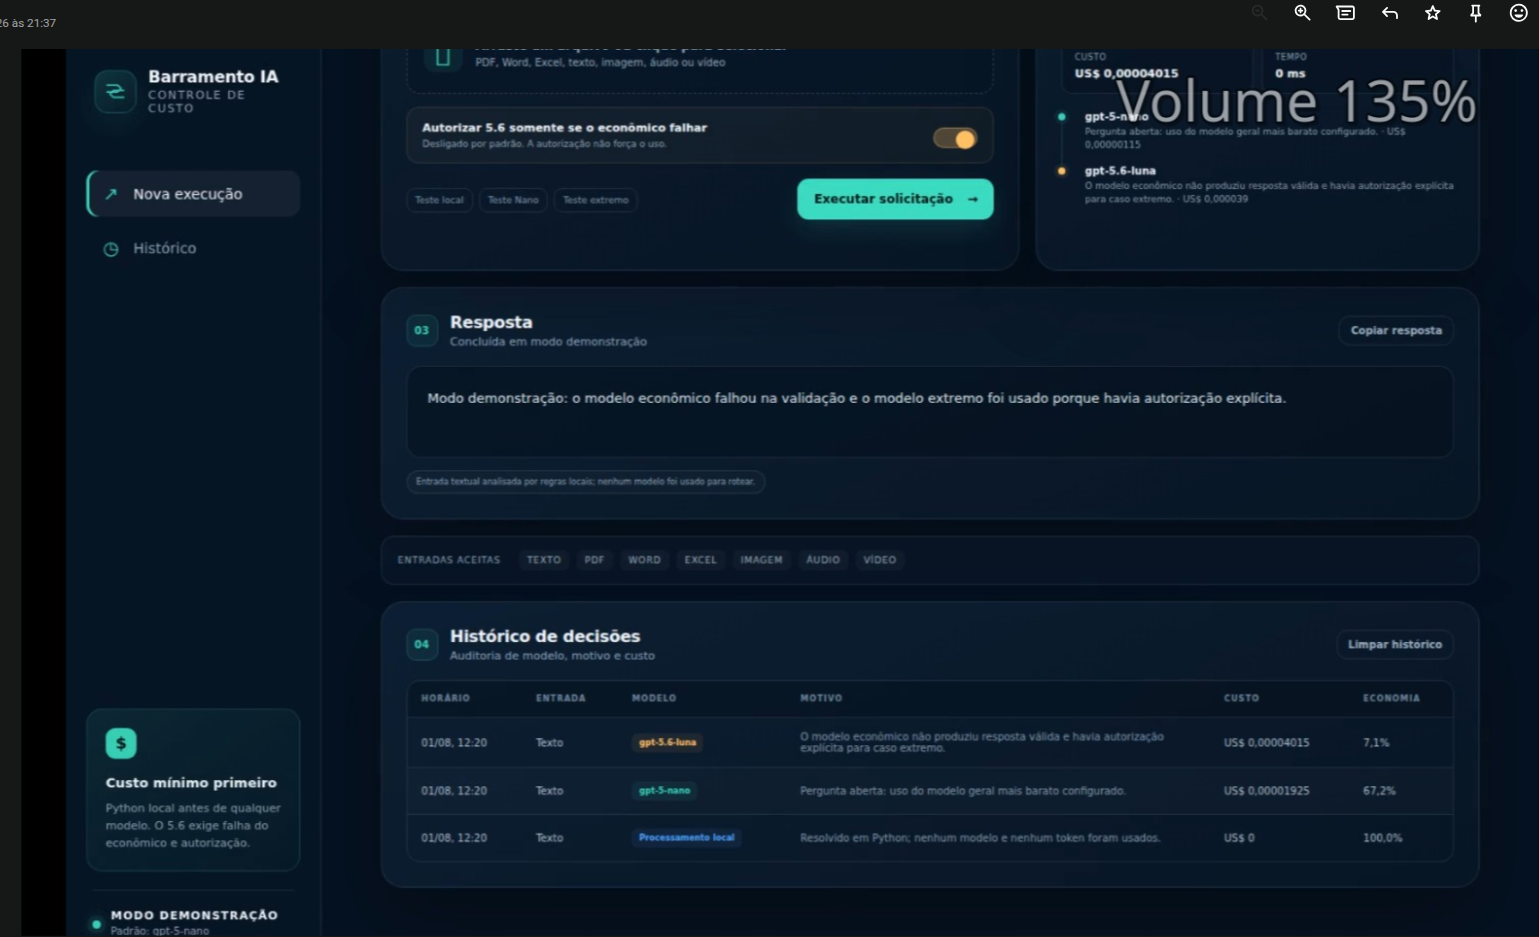Open the Histórico sidebar label
Image resolution: width=1539 pixels, height=937 pixels.
click(165, 248)
